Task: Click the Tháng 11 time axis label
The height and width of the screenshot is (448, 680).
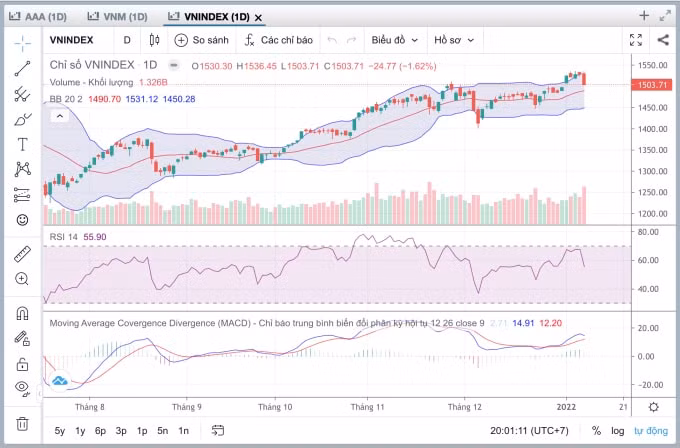Action: tap(367, 407)
